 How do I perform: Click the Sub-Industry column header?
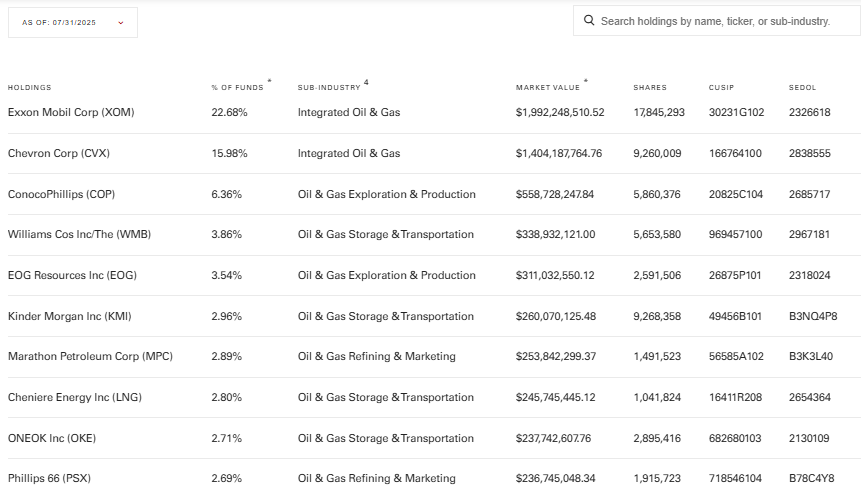329,88
